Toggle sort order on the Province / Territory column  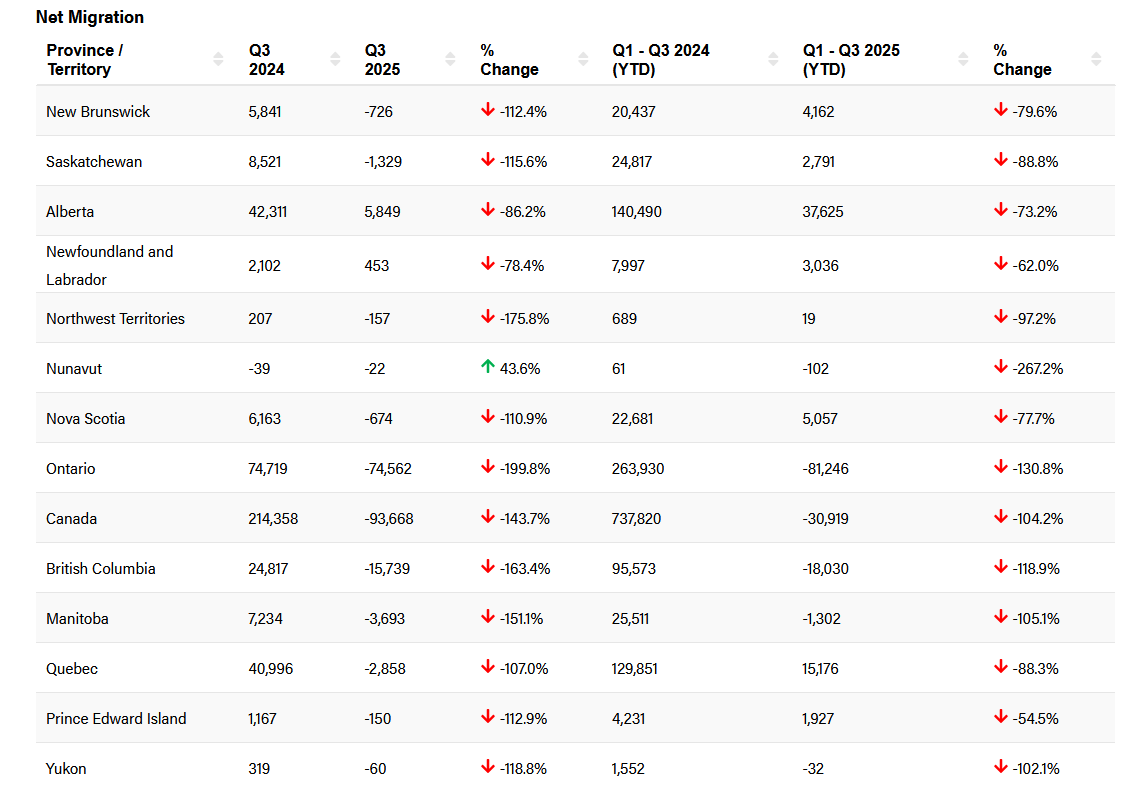217,59
